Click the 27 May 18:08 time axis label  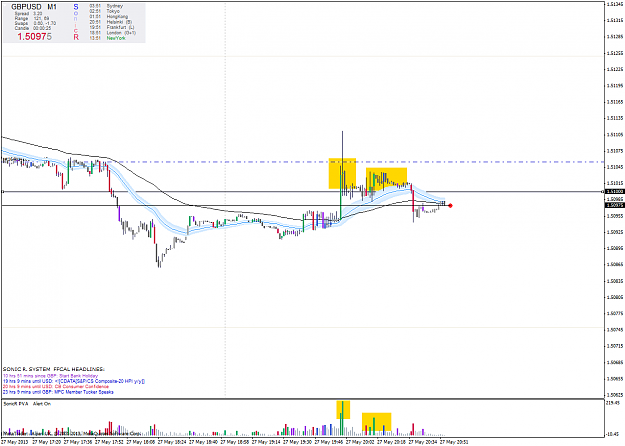click(x=141, y=442)
